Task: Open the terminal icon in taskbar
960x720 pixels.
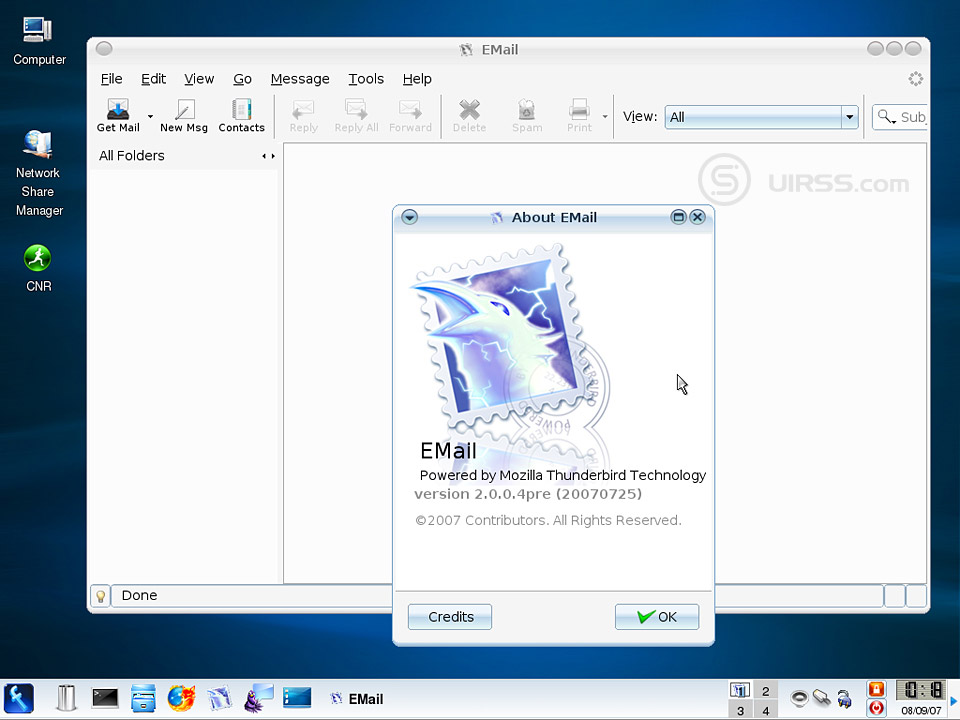Action: 106,697
